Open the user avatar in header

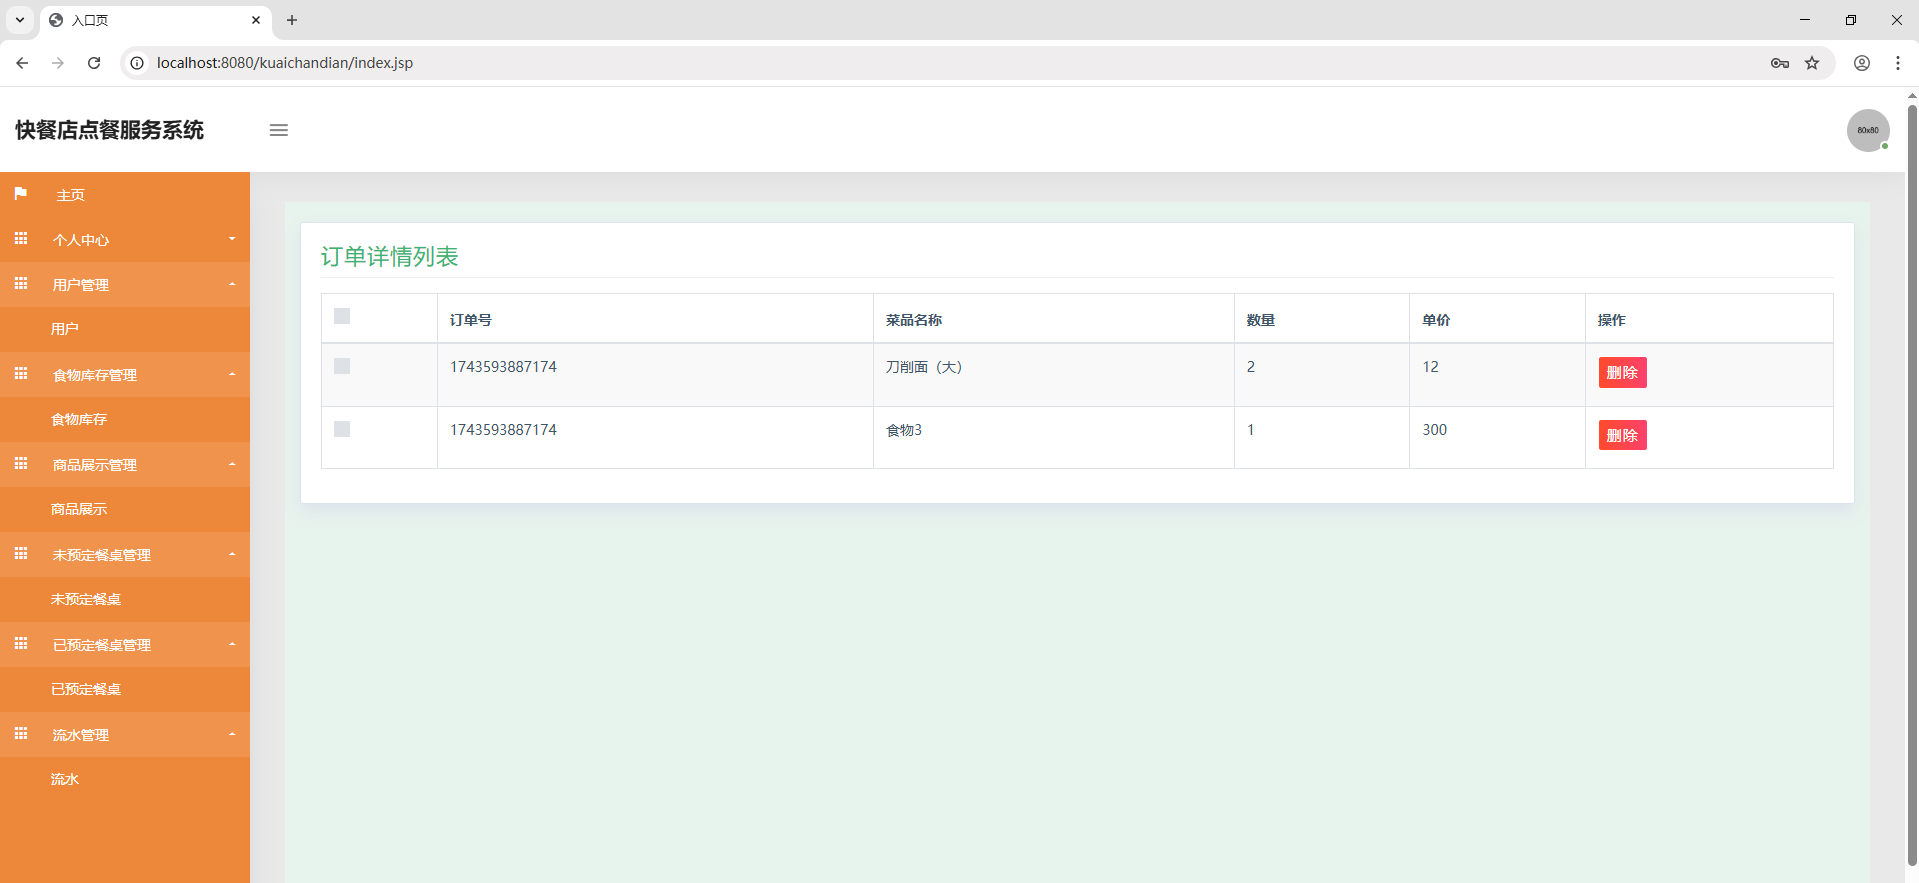point(1867,130)
